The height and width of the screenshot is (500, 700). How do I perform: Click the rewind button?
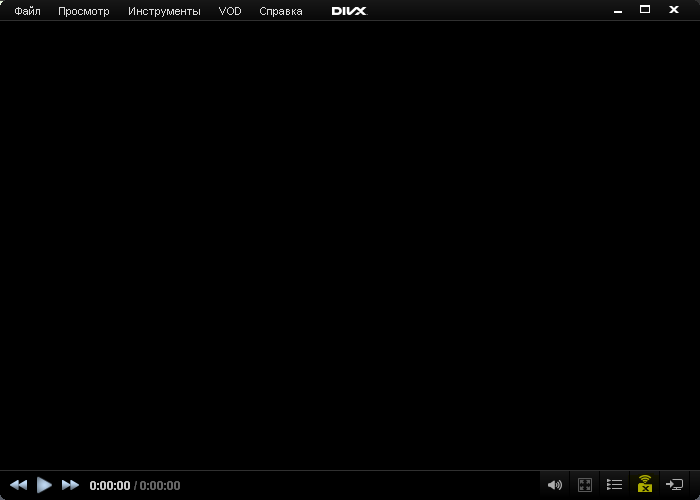(19, 485)
